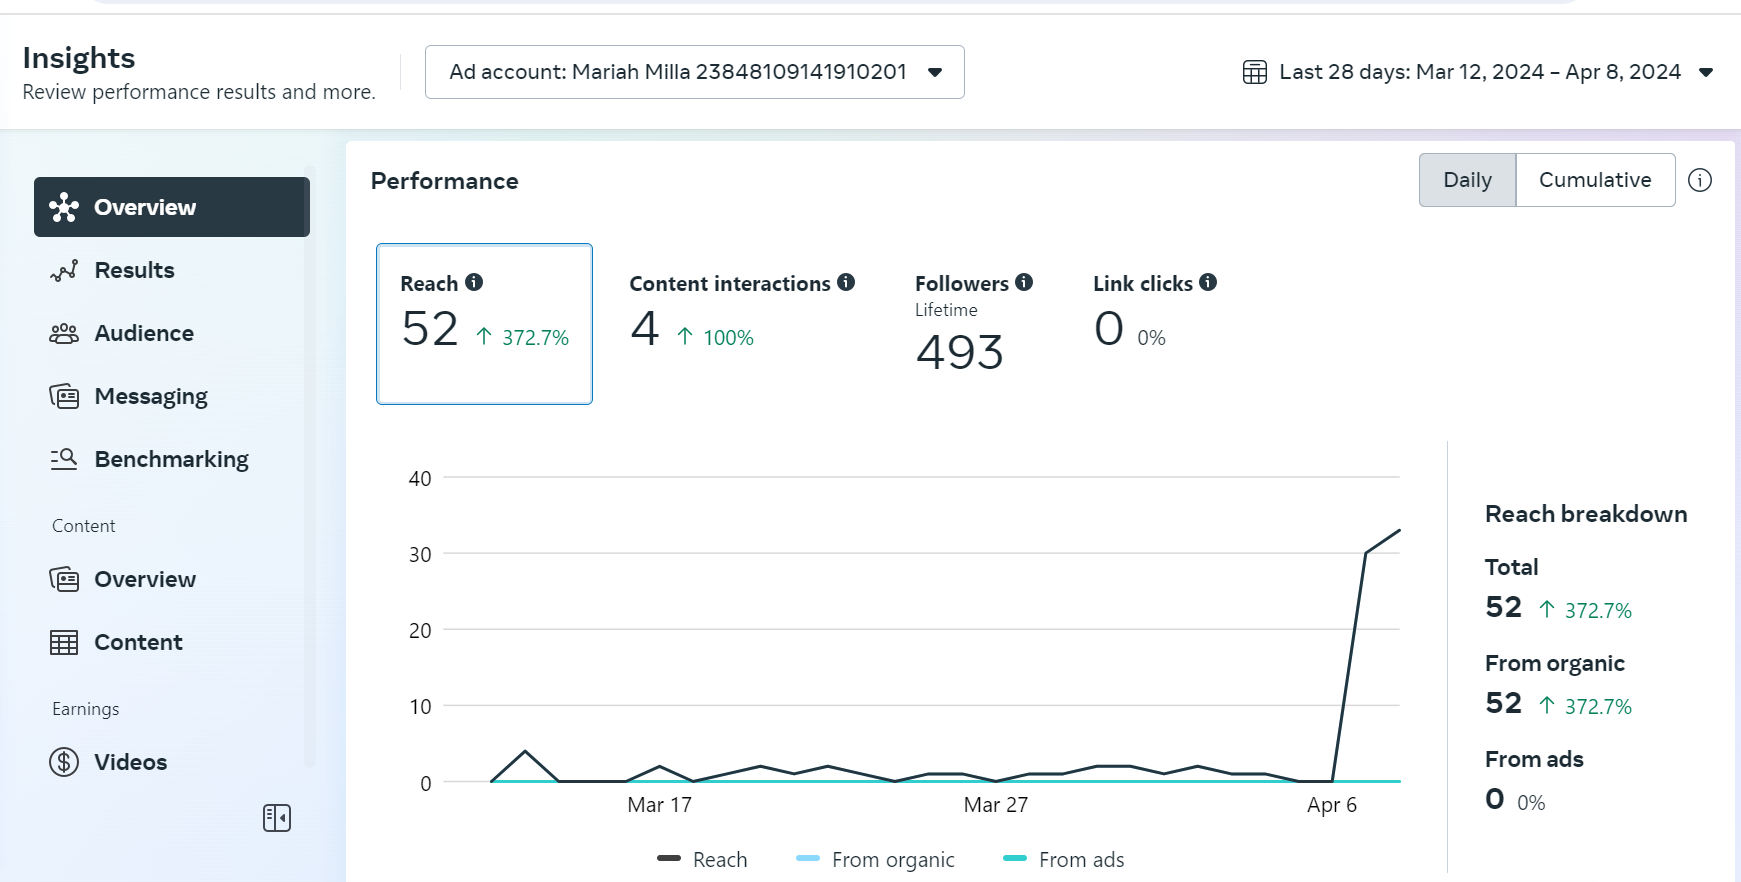Viewport: 1741px width, 882px height.
Task: Click the Videos dollar sign icon
Action: [64, 762]
